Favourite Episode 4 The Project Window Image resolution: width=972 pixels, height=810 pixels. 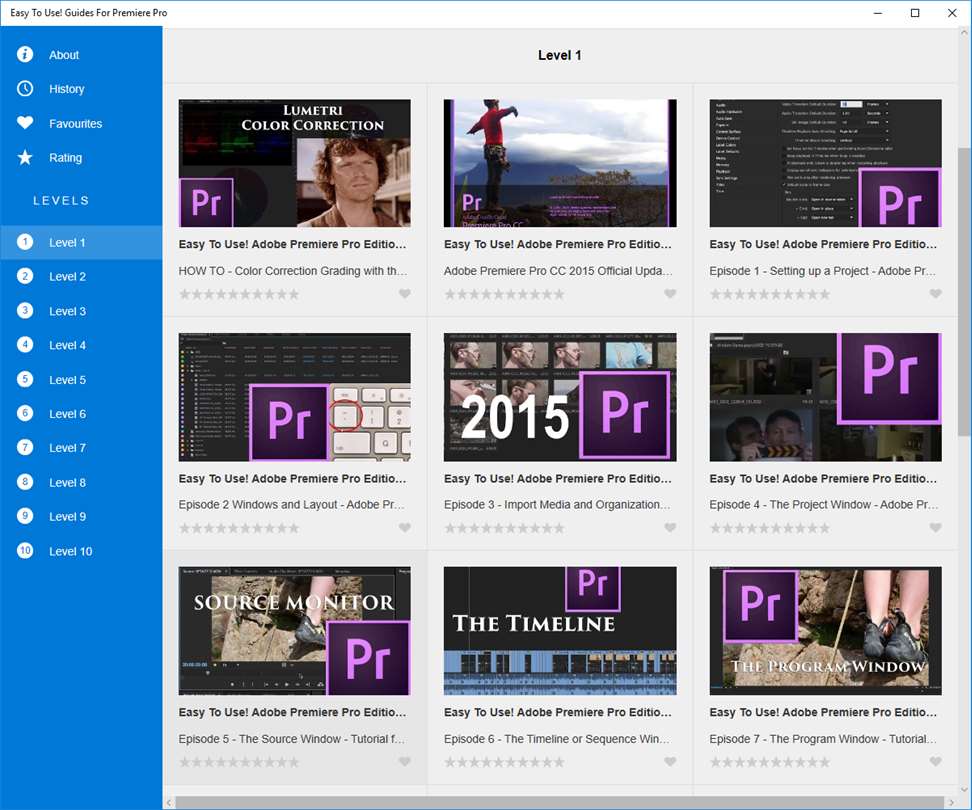pyautogui.click(x=935, y=527)
